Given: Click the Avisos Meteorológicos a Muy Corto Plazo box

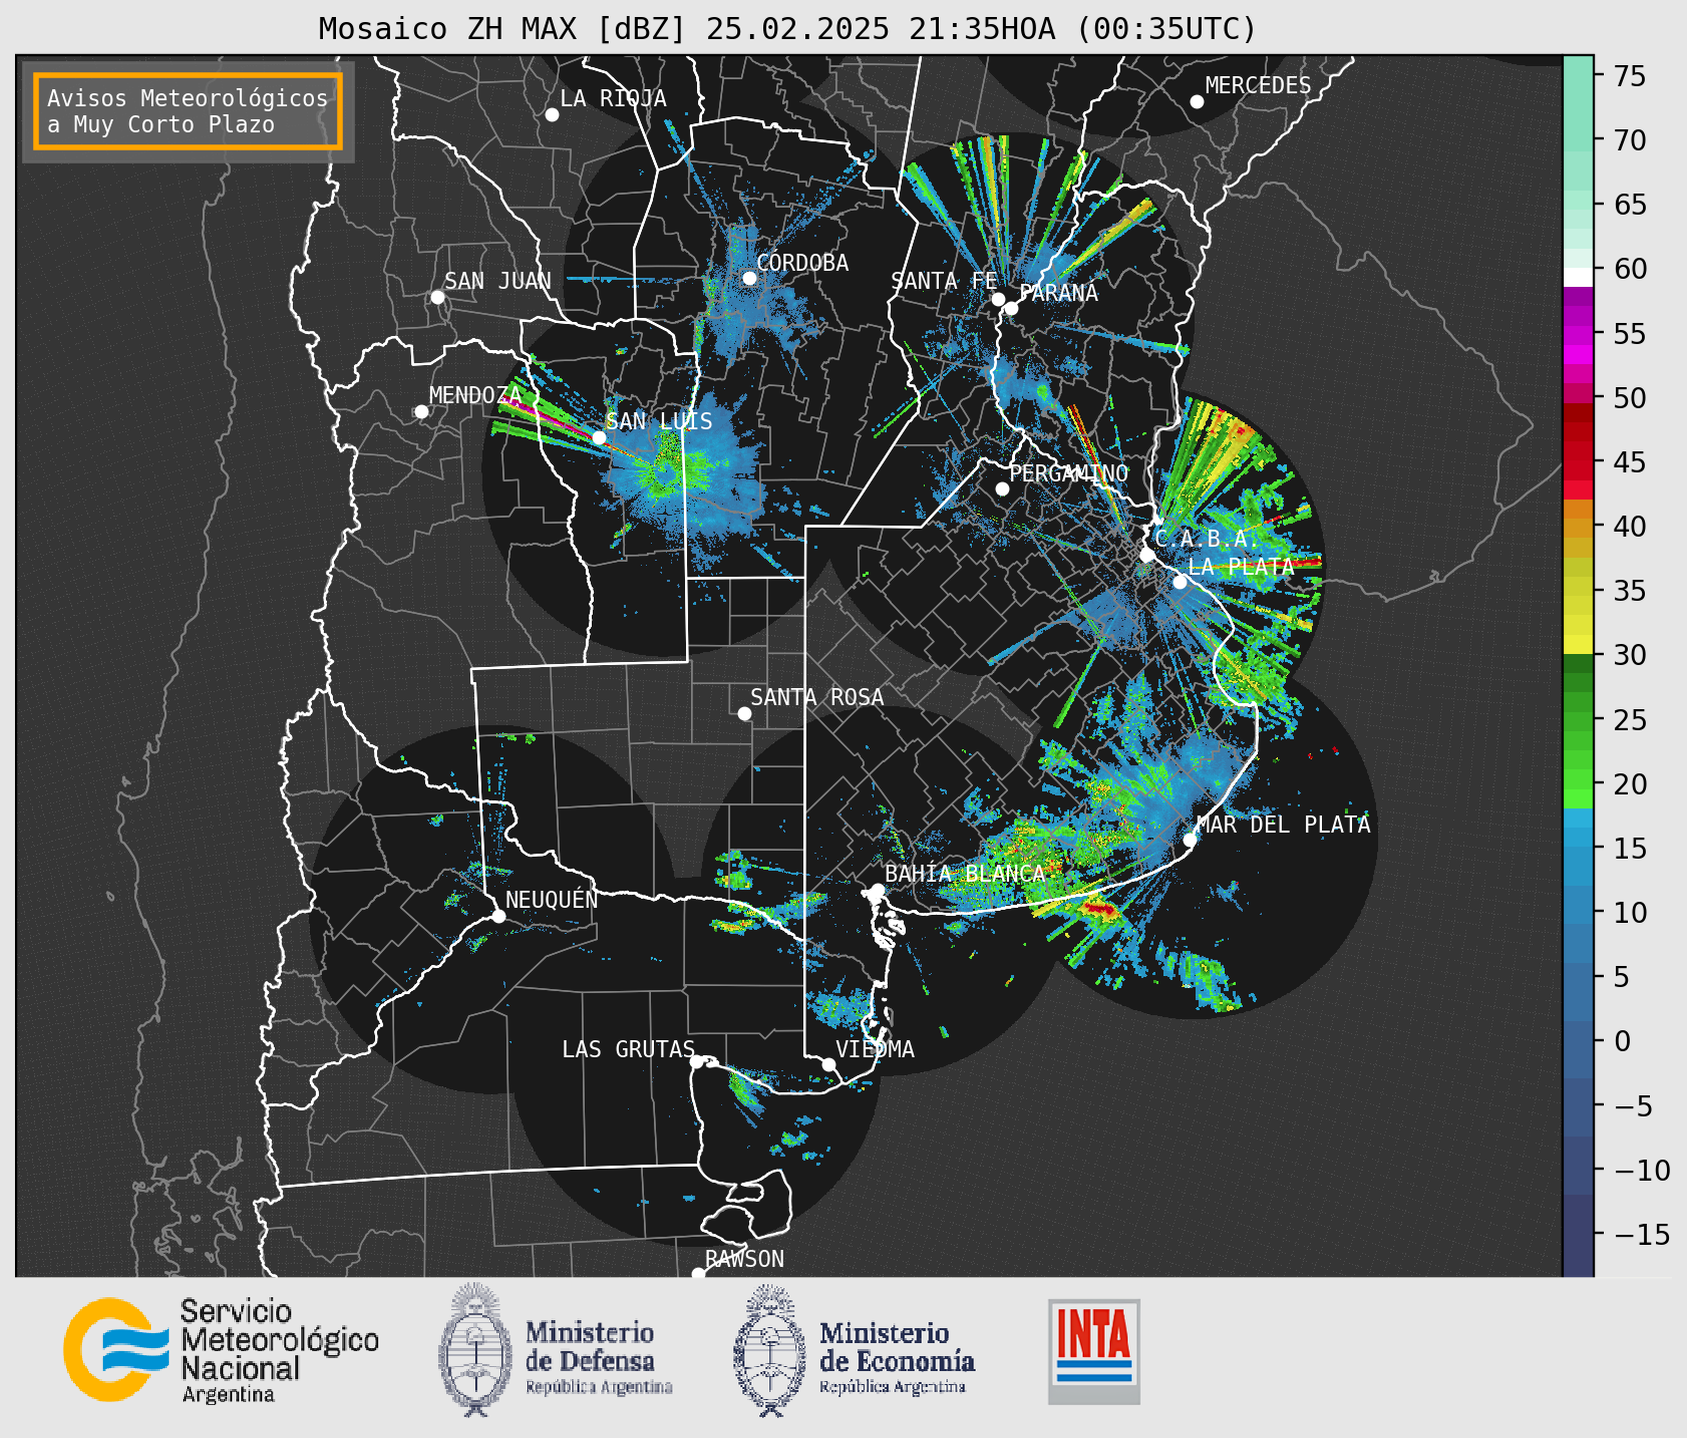Looking at the screenshot, I should point(188,111).
